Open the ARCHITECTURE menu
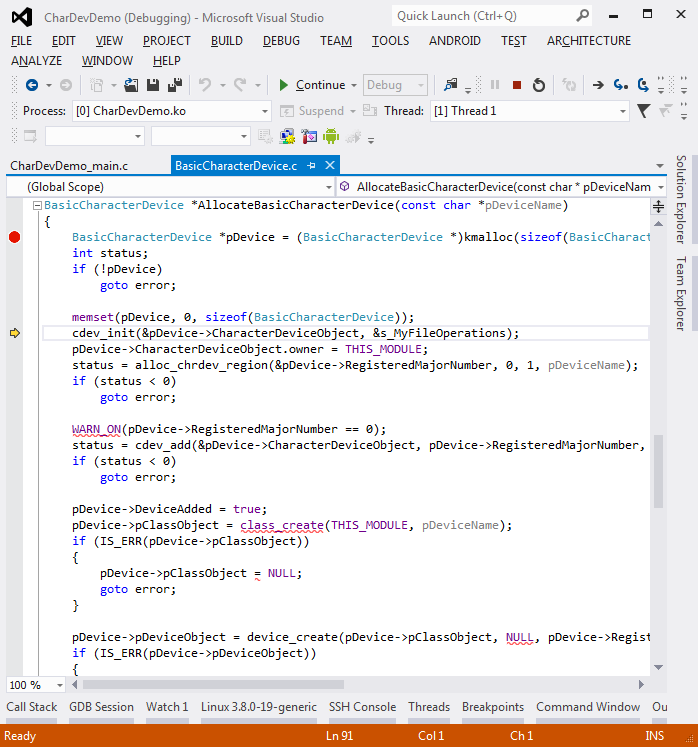 pyautogui.click(x=589, y=41)
